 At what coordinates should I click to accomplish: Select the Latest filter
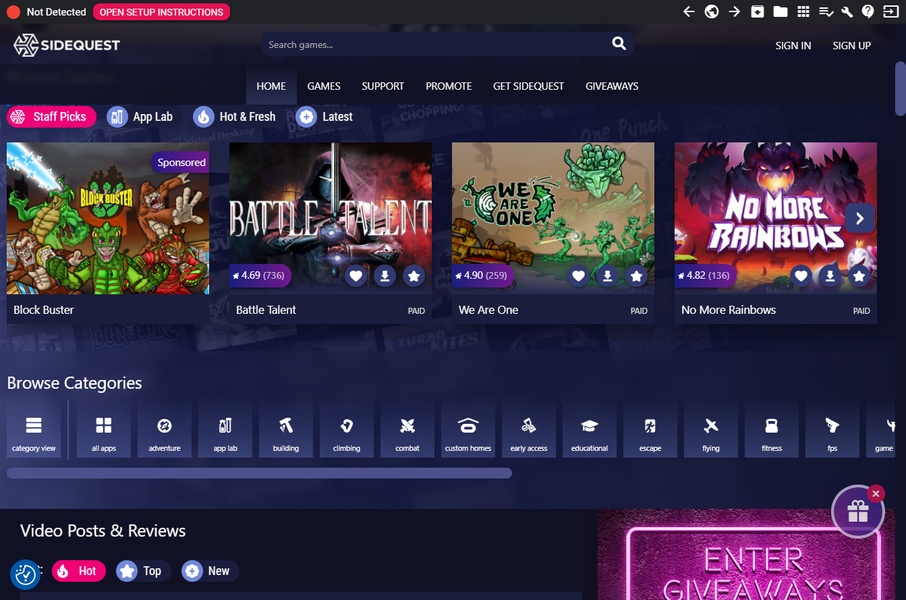coord(325,117)
